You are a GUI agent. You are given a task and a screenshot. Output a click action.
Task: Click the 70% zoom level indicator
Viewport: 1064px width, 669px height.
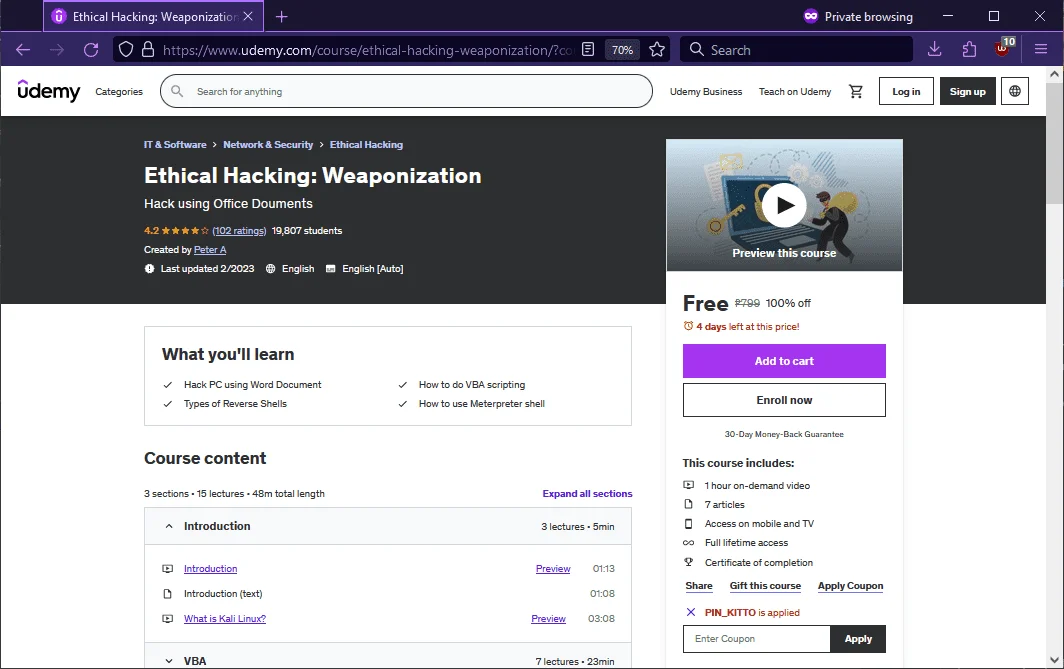coord(622,50)
